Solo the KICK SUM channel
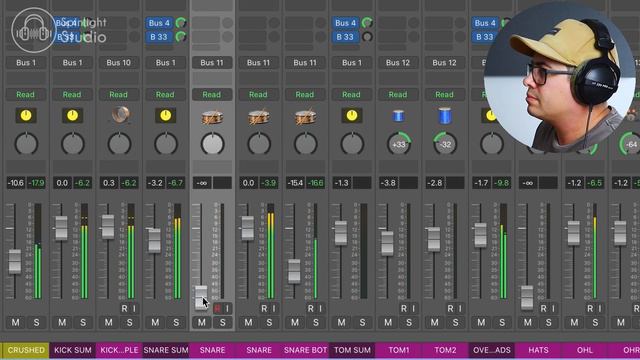 point(83,323)
